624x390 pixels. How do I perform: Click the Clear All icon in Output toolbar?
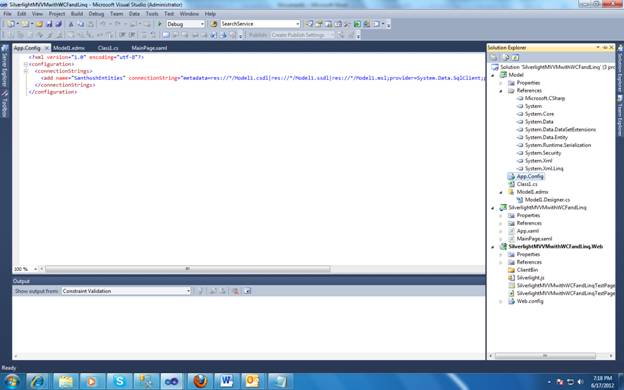pyautogui.click(x=236, y=291)
